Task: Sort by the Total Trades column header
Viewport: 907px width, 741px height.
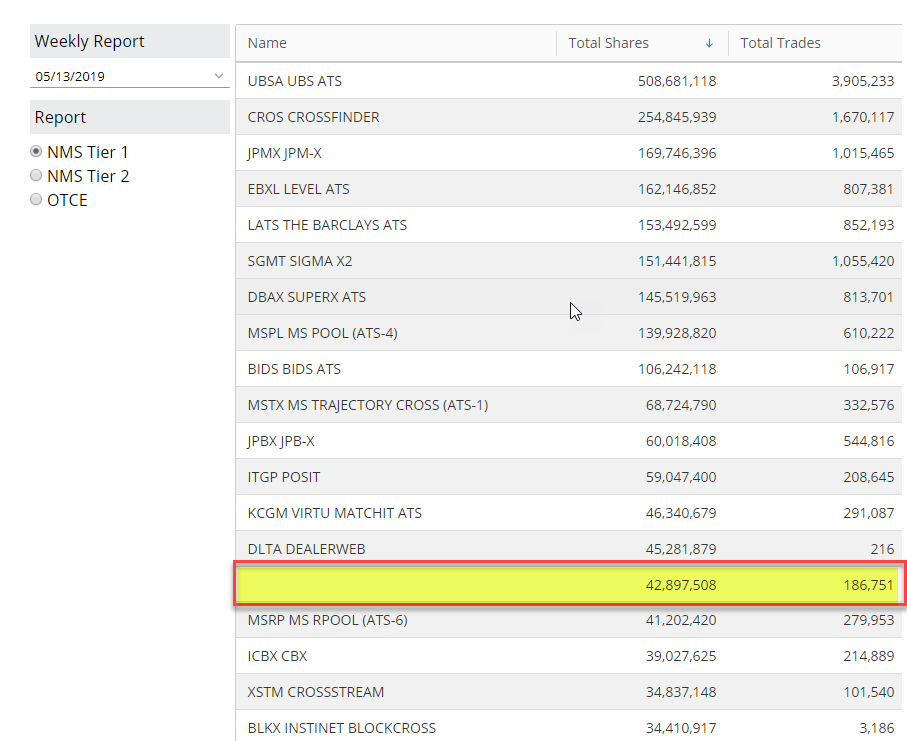Action: click(x=780, y=43)
